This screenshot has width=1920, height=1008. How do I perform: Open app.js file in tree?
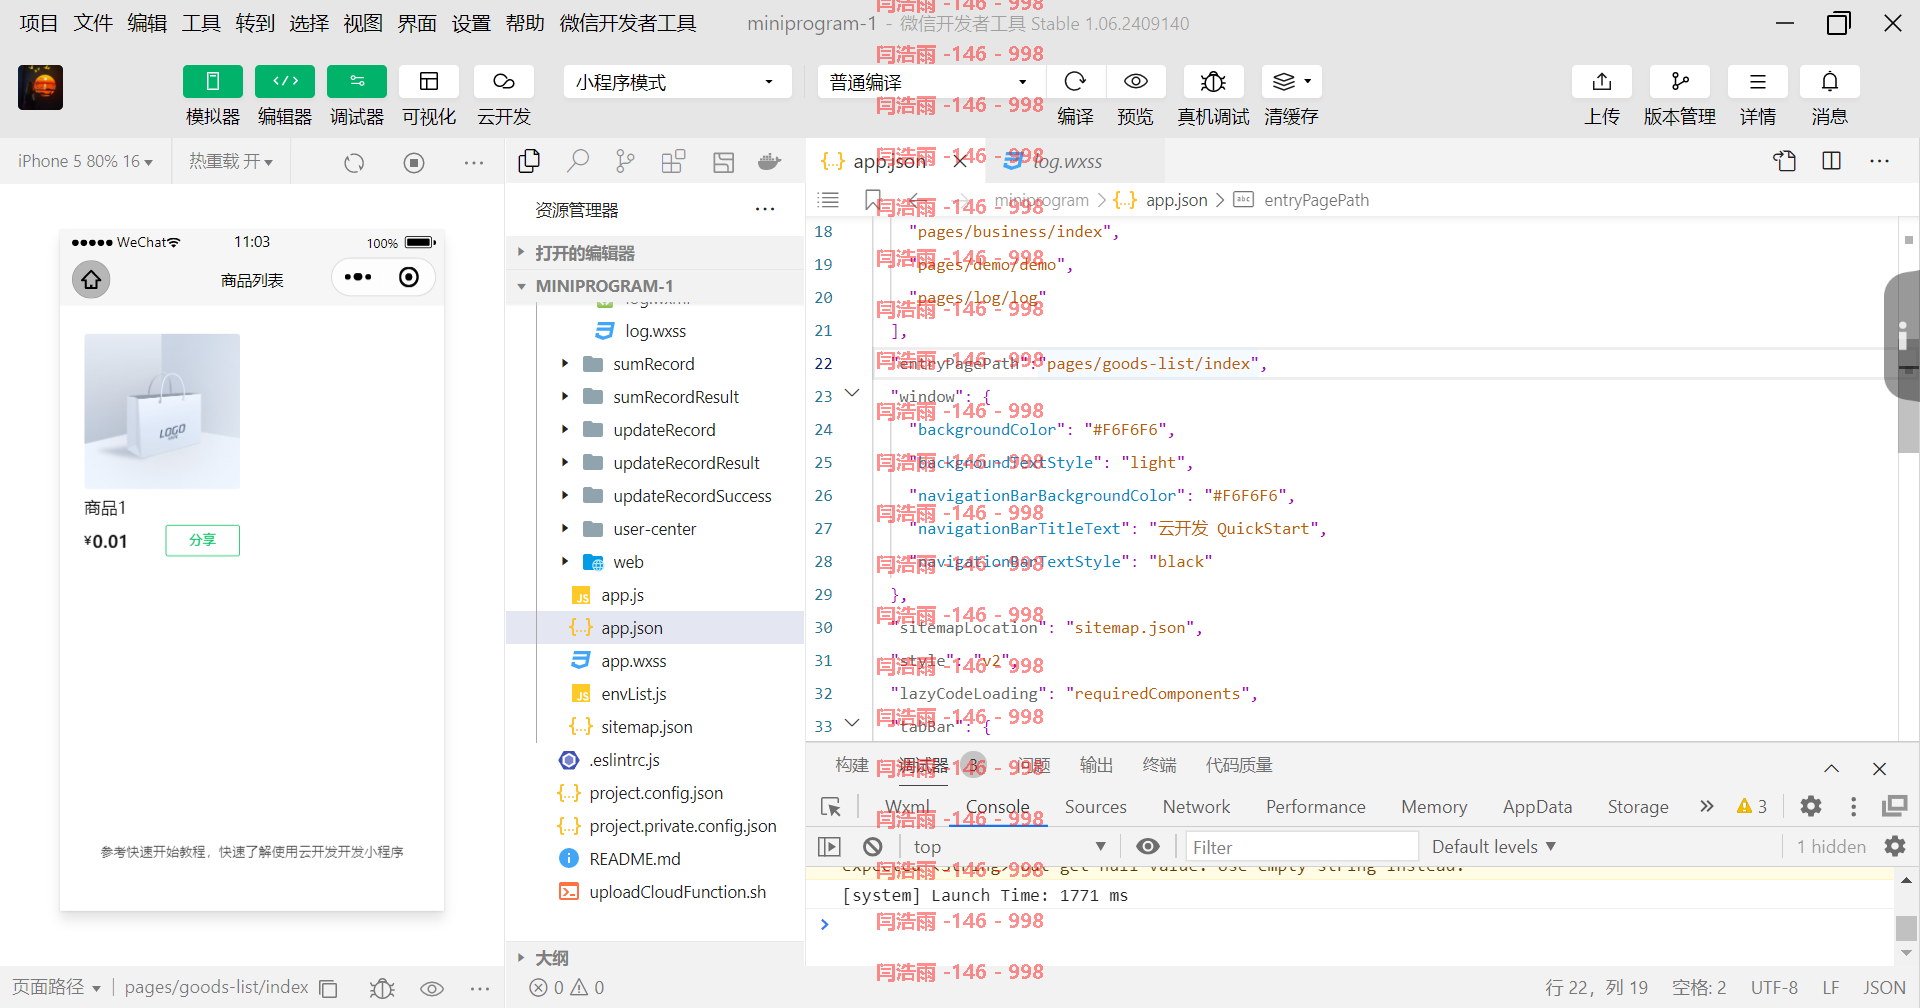tap(622, 595)
